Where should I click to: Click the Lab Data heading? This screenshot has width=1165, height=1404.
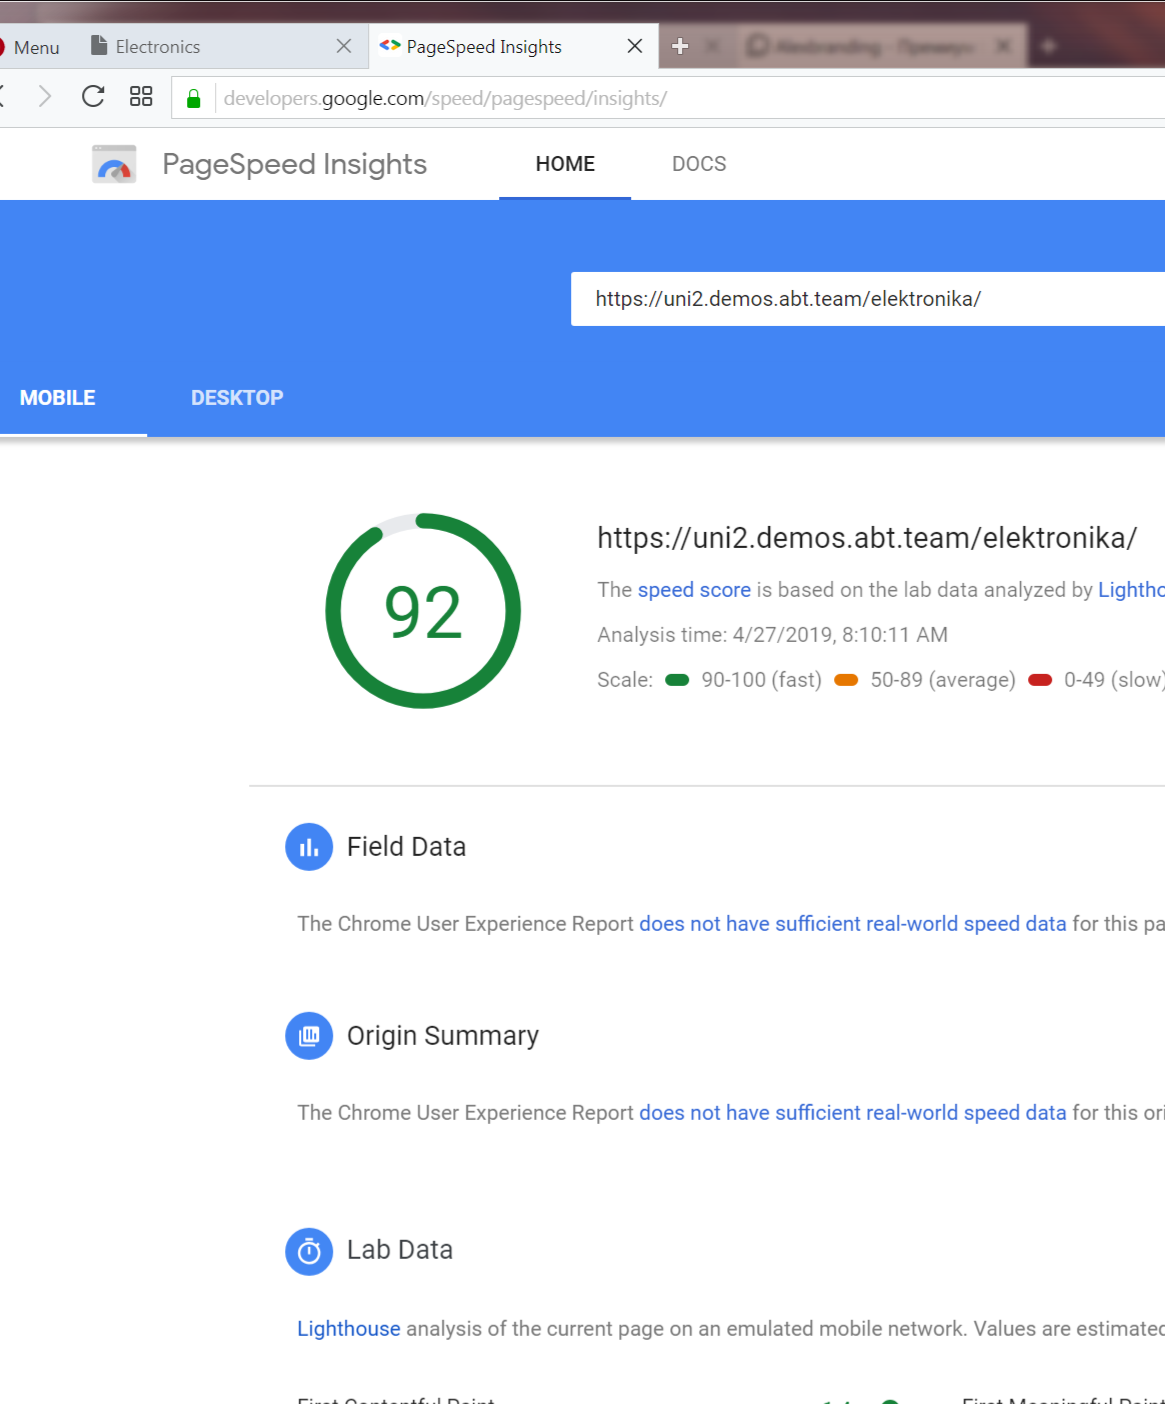[400, 1250]
